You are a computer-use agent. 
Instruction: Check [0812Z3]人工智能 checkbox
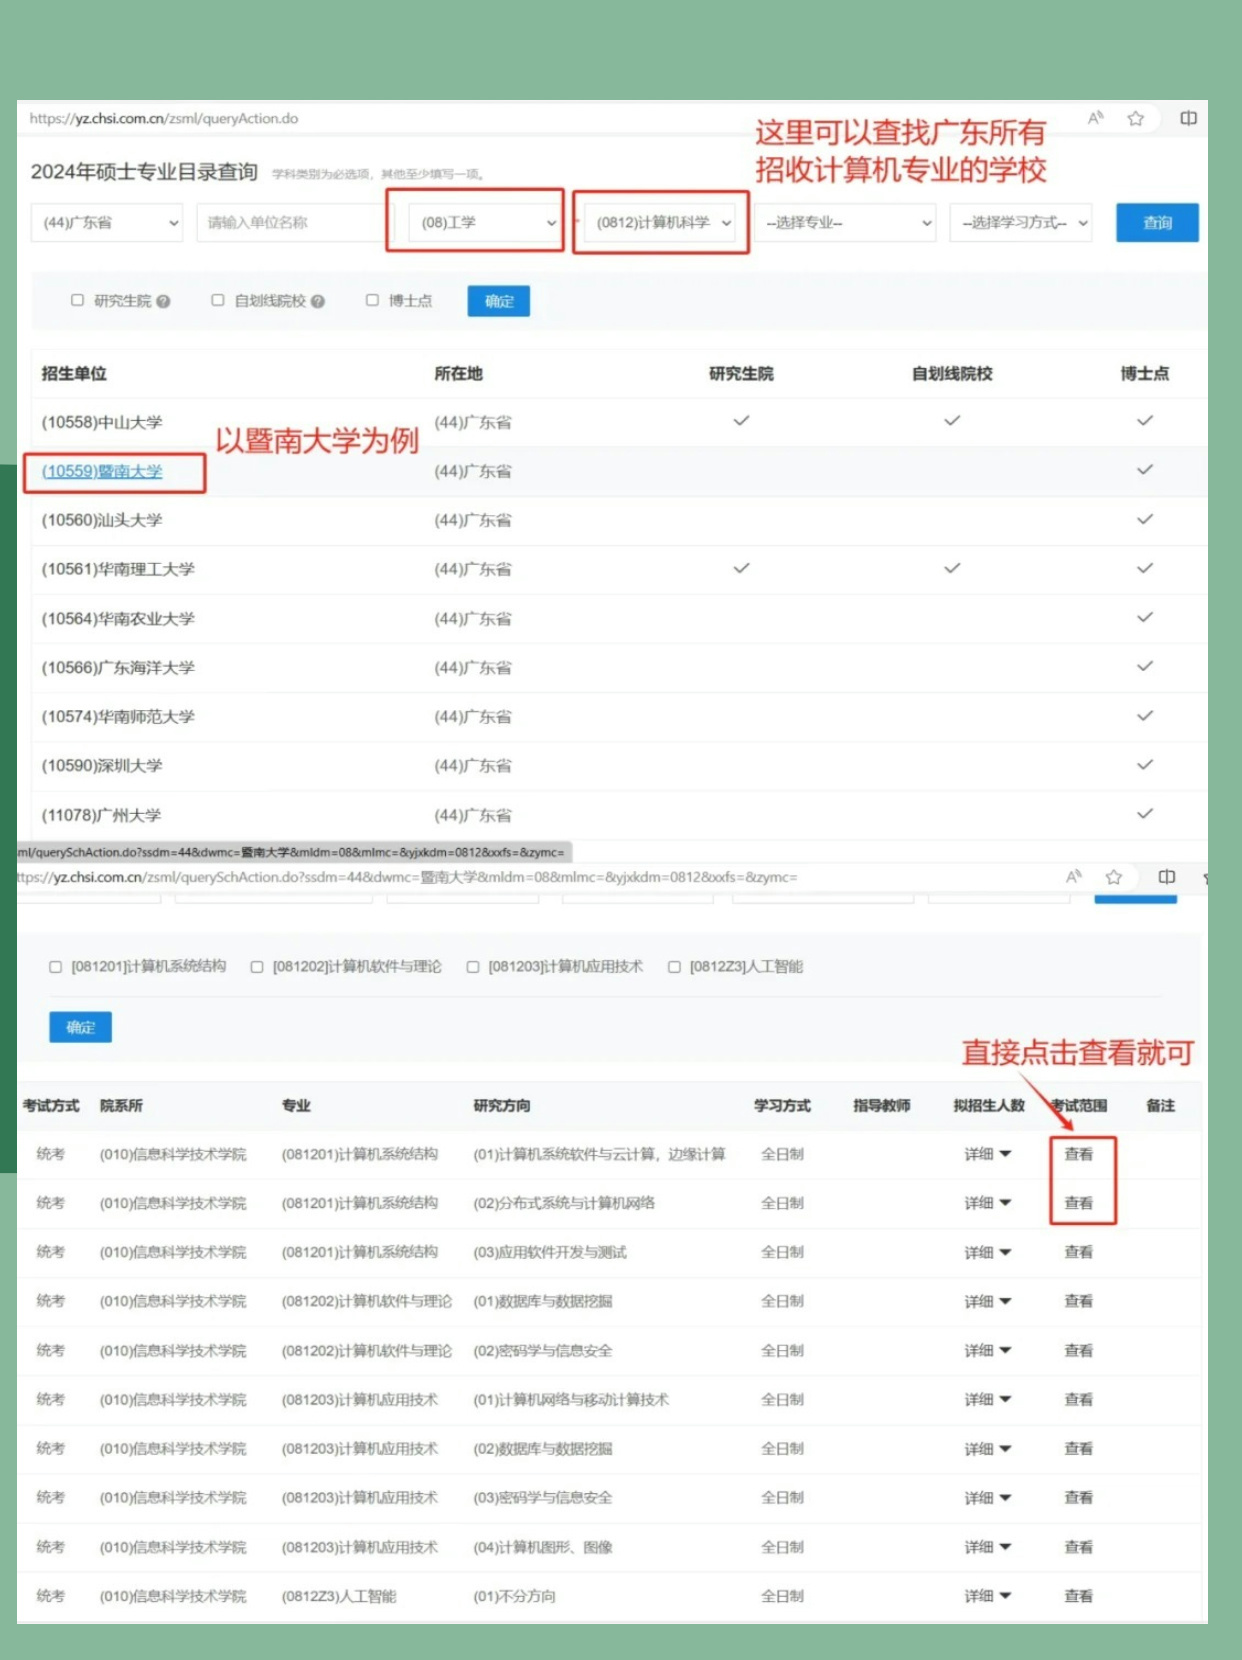674,967
